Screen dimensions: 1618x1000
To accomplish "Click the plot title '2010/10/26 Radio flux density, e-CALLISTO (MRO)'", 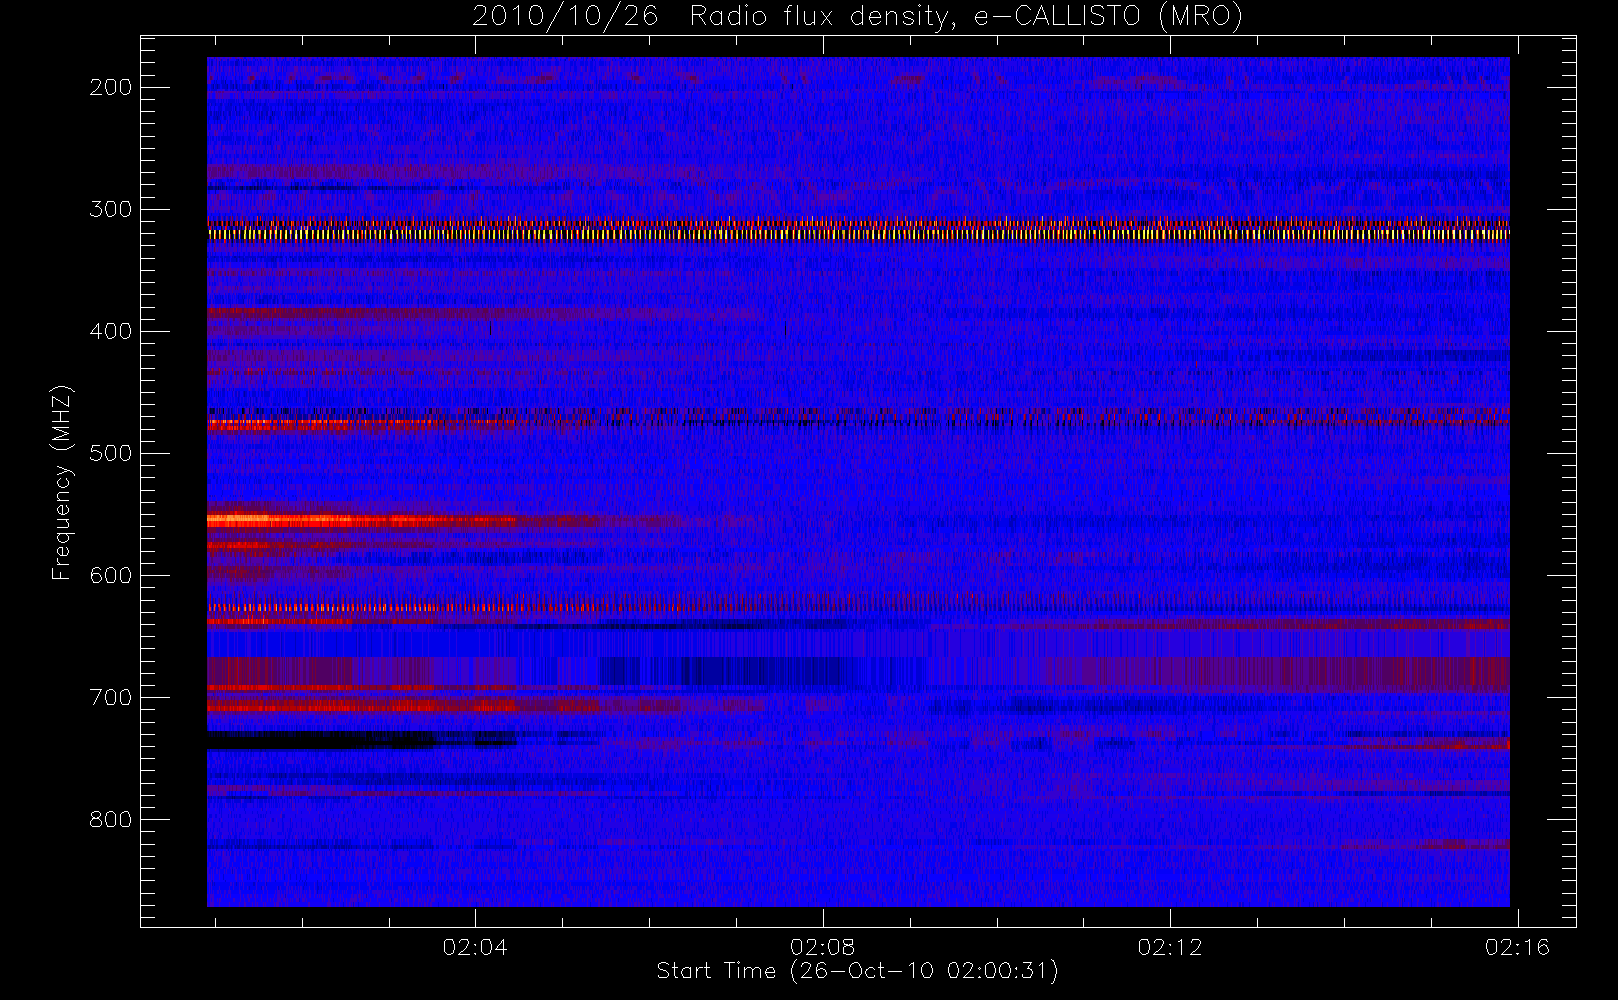I will (857, 17).
